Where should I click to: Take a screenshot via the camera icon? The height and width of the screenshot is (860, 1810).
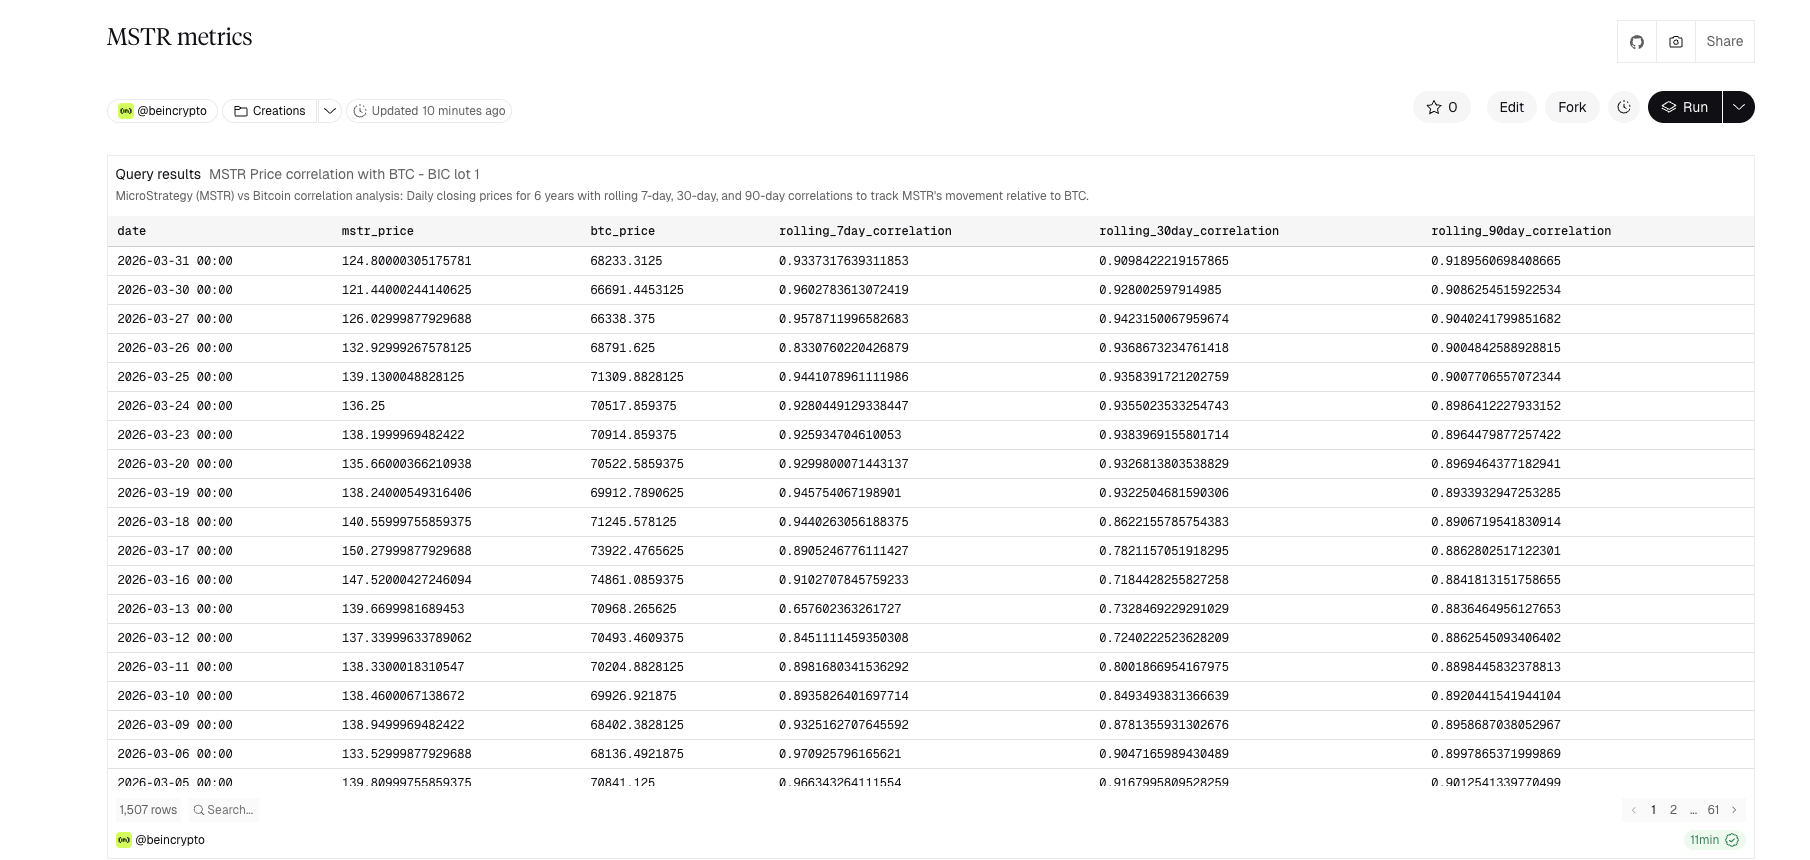1676,42
